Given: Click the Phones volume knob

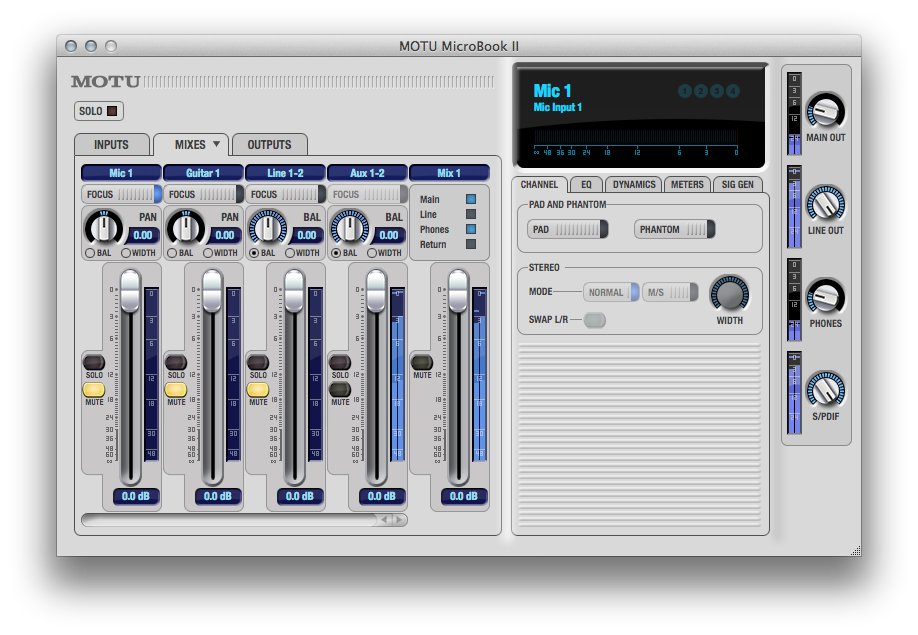Looking at the screenshot, I should (824, 297).
